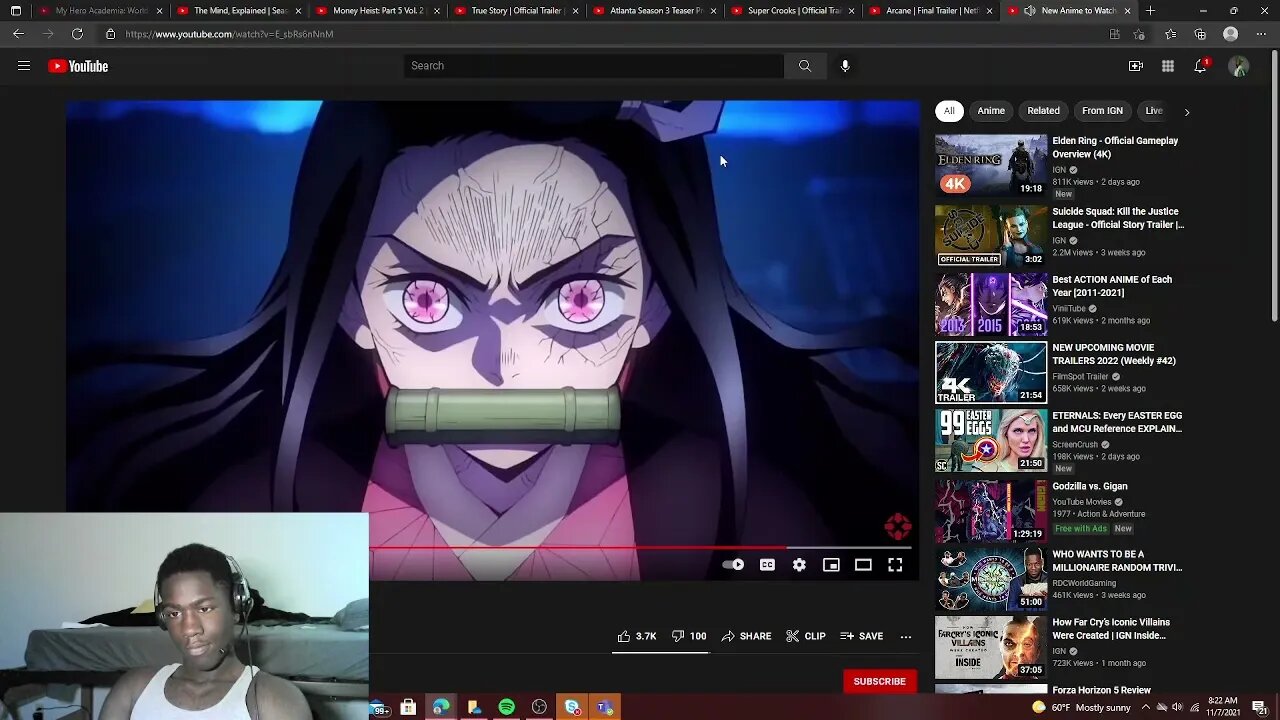The height and width of the screenshot is (720, 1280).
Task: Open more actions (three dots) under video
Action: pyautogui.click(x=906, y=636)
